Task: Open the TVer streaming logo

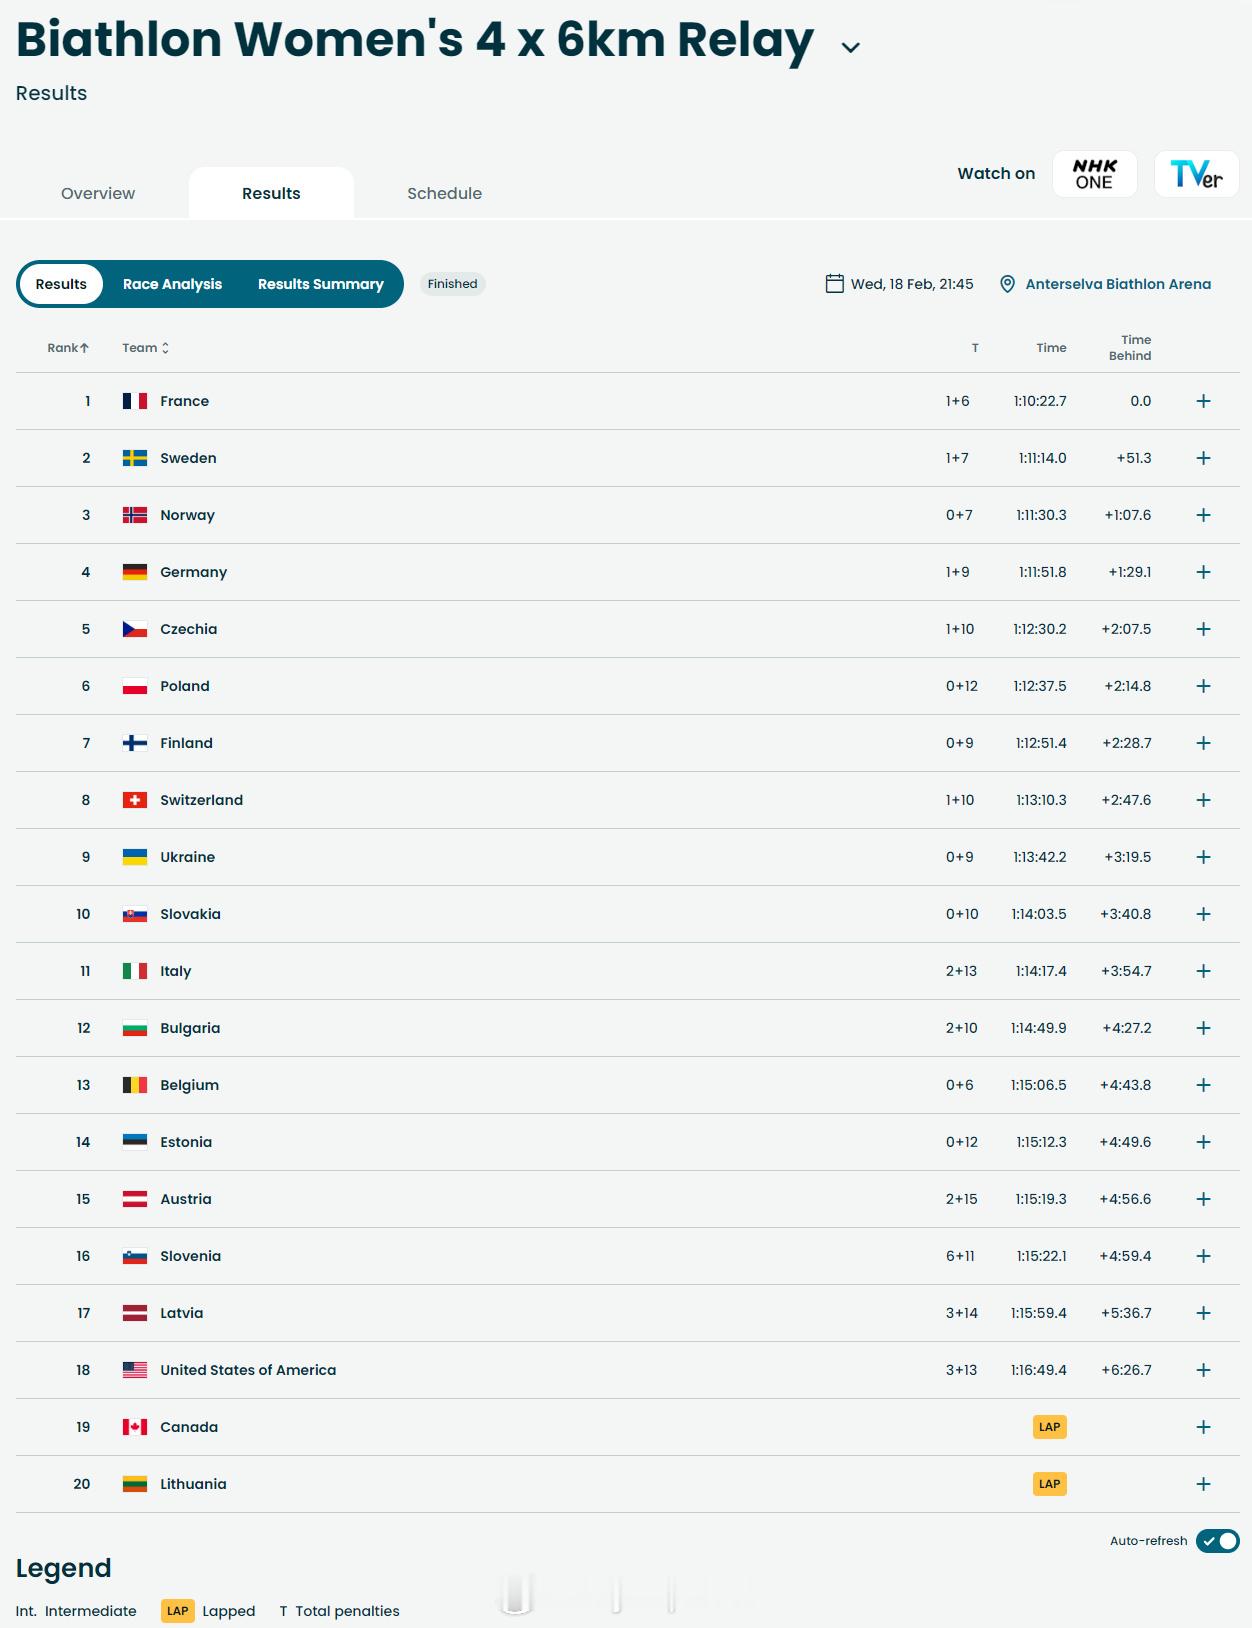Action: [x=1196, y=174]
